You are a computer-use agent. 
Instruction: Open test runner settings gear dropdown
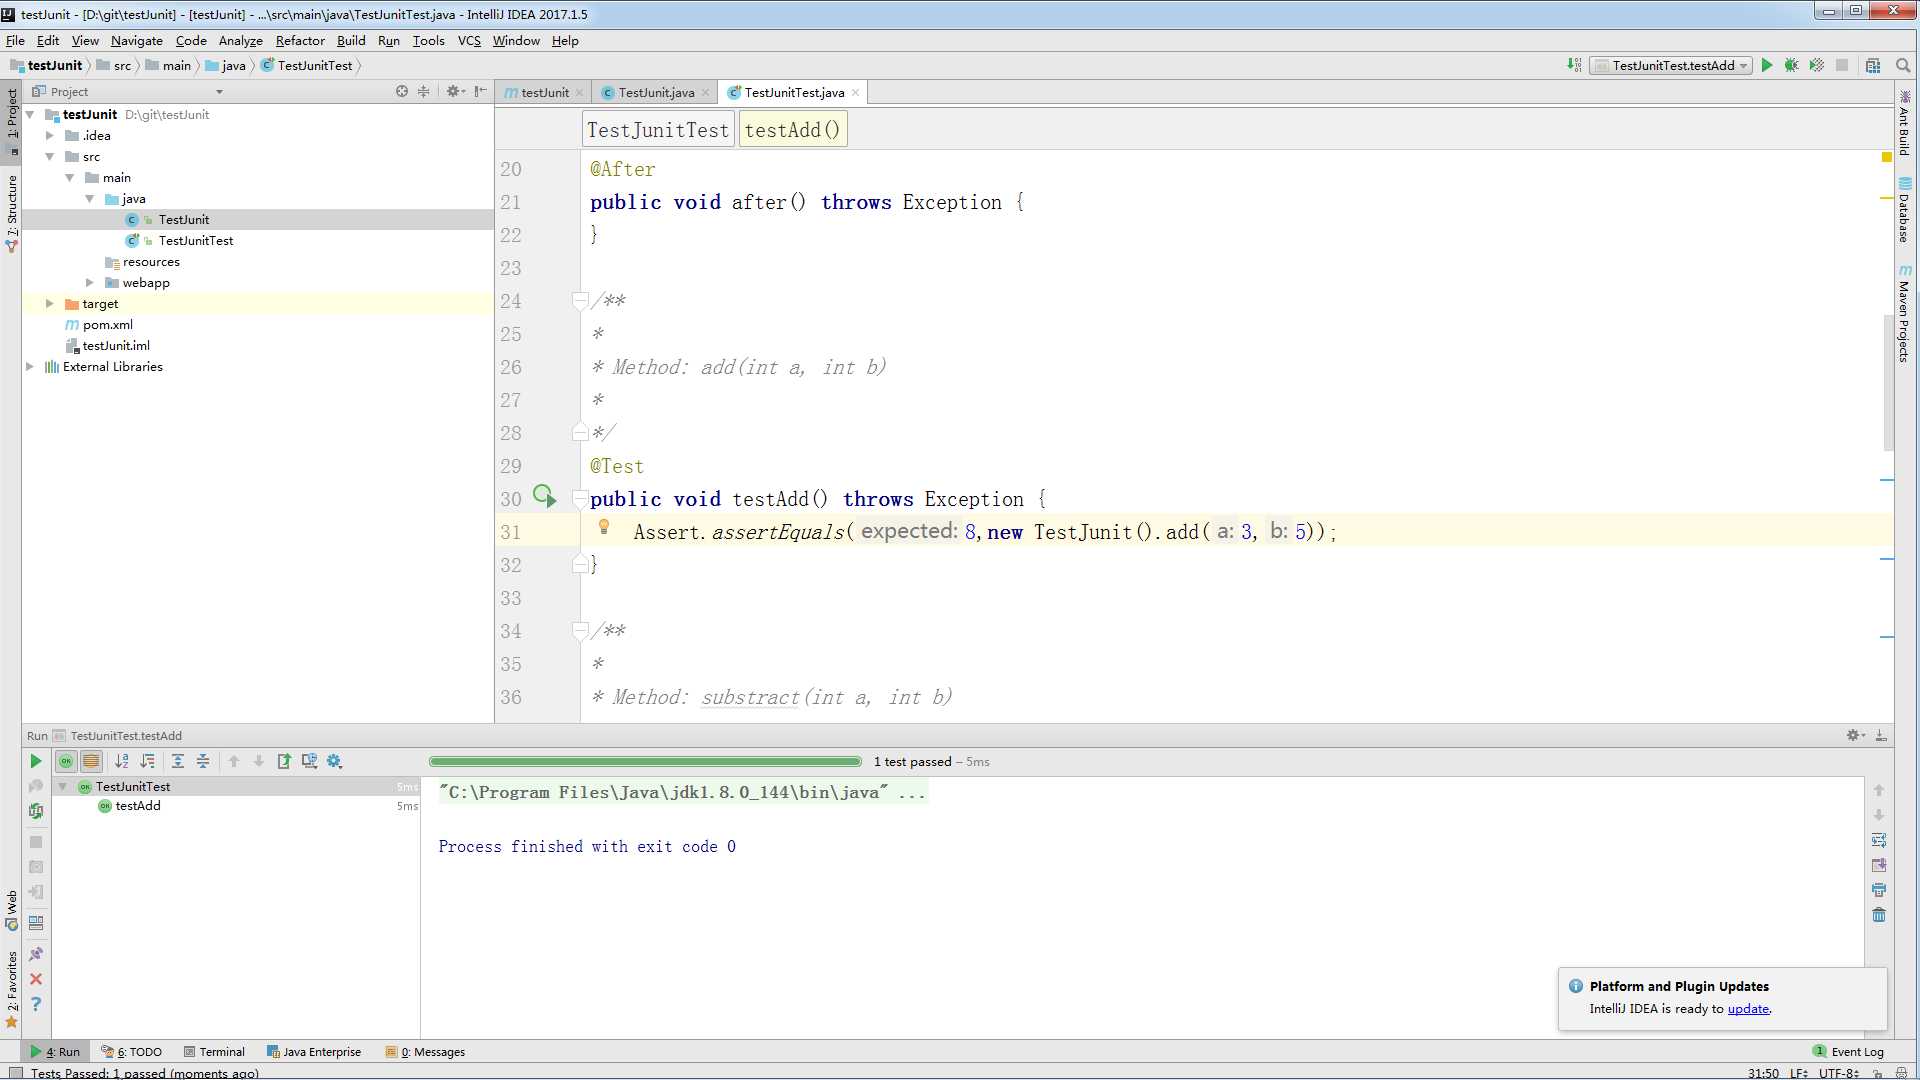pos(335,761)
